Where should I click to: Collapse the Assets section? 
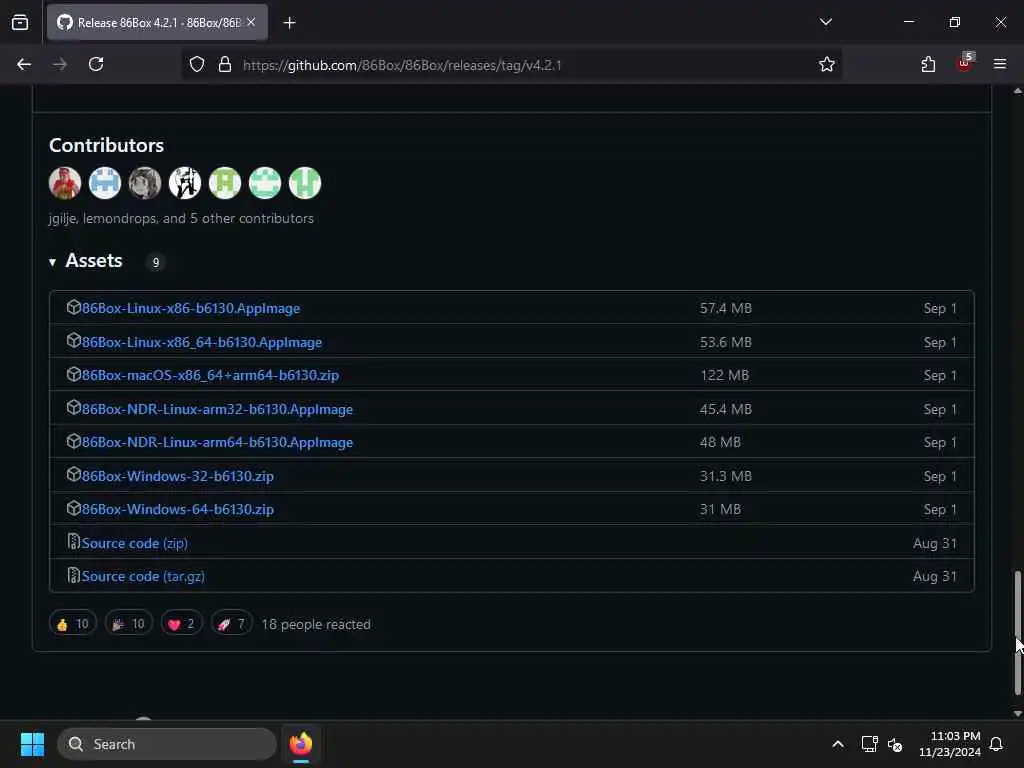(86, 261)
